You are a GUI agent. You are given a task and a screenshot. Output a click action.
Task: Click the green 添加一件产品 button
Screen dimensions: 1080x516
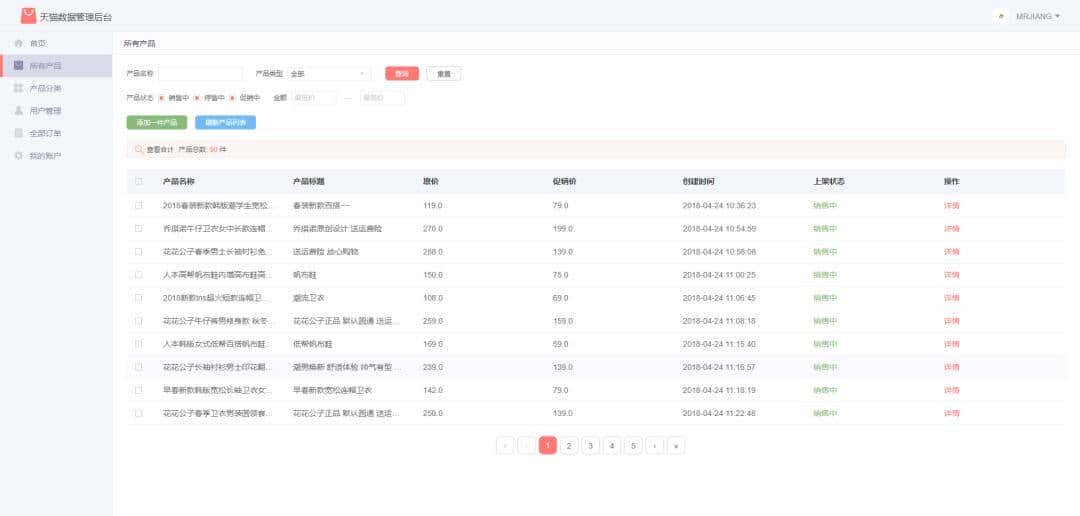(157, 123)
